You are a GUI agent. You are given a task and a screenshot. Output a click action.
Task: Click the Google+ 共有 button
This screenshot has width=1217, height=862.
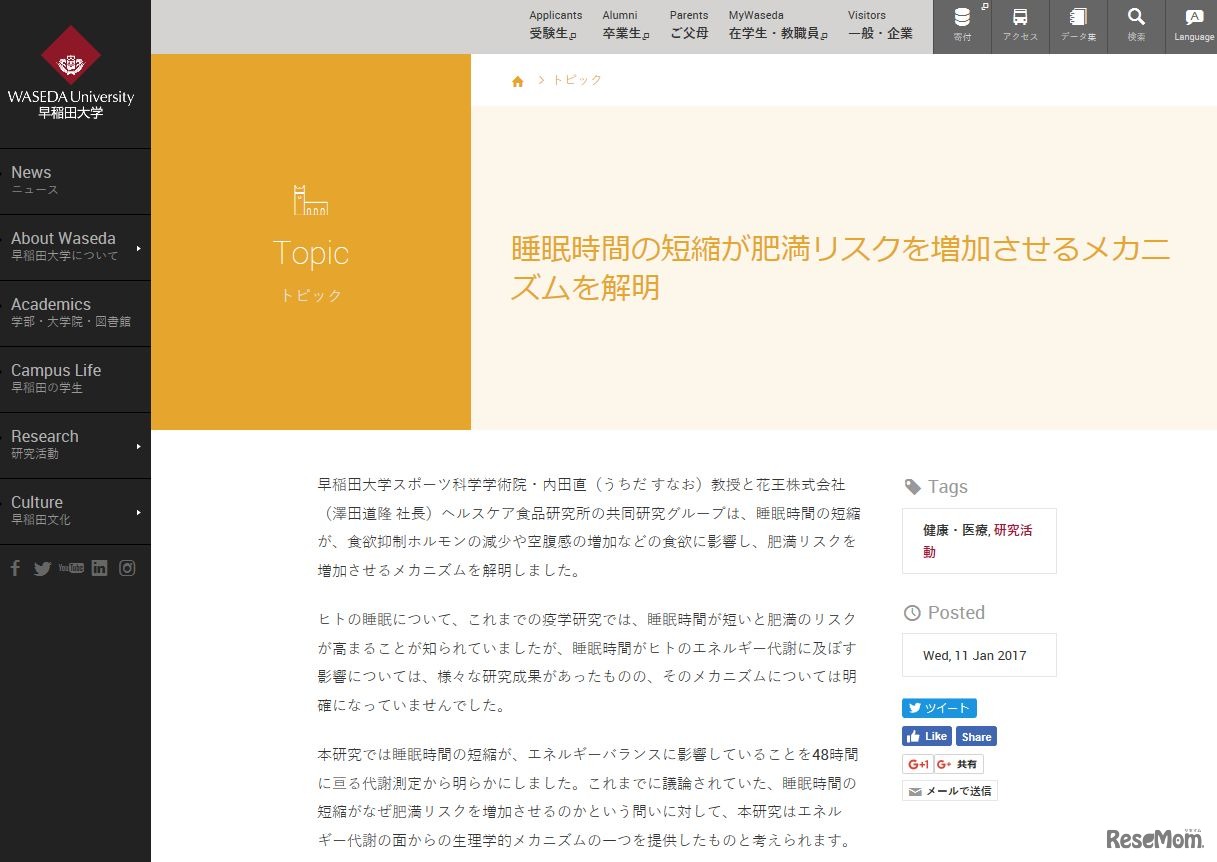pyautogui.click(x=959, y=764)
